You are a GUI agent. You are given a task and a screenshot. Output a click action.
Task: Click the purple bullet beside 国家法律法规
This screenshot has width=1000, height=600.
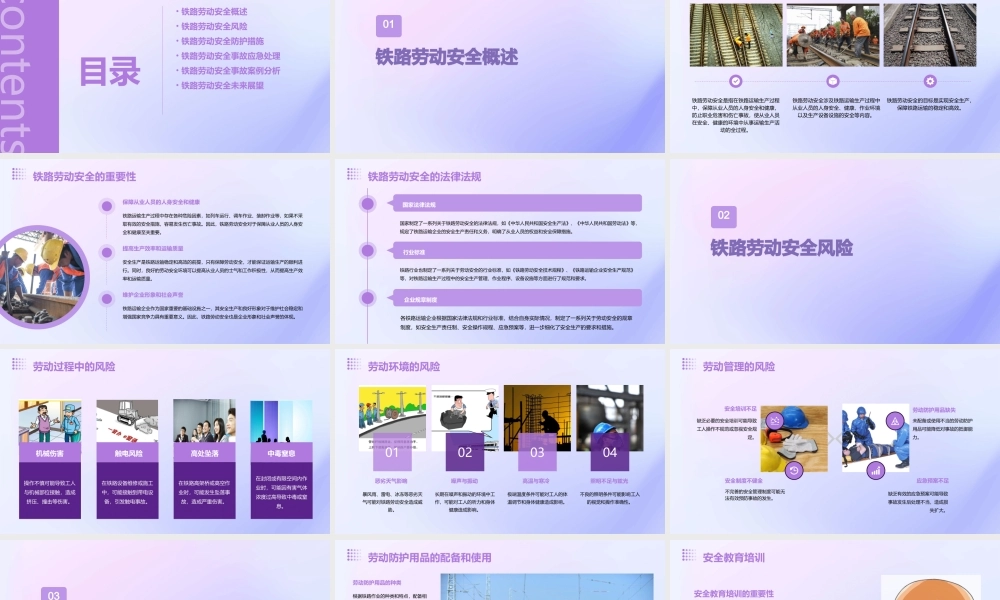[x=367, y=203]
